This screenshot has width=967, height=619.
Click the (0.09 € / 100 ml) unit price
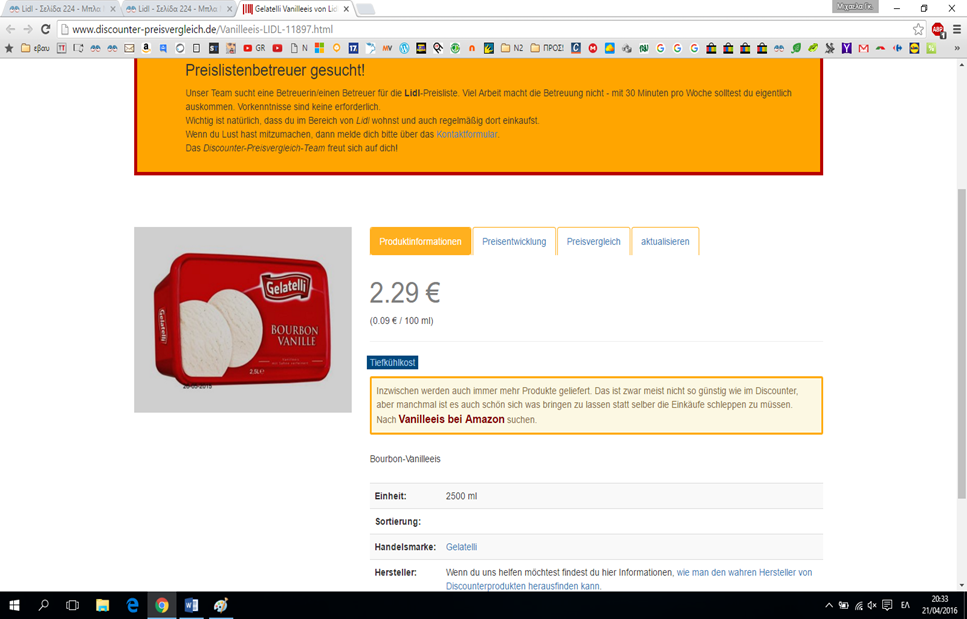pyautogui.click(x=401, y=321)
